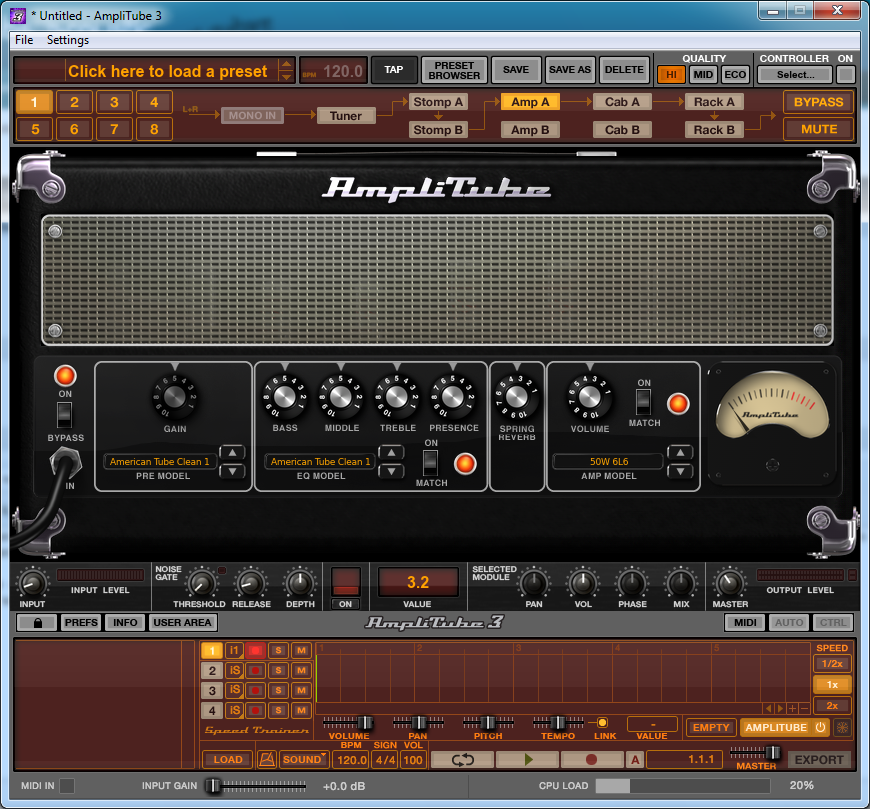Viewport: 870px width, 809px height.
Task: Click the AMP MODEL down arrow
Action: [680, 471]
